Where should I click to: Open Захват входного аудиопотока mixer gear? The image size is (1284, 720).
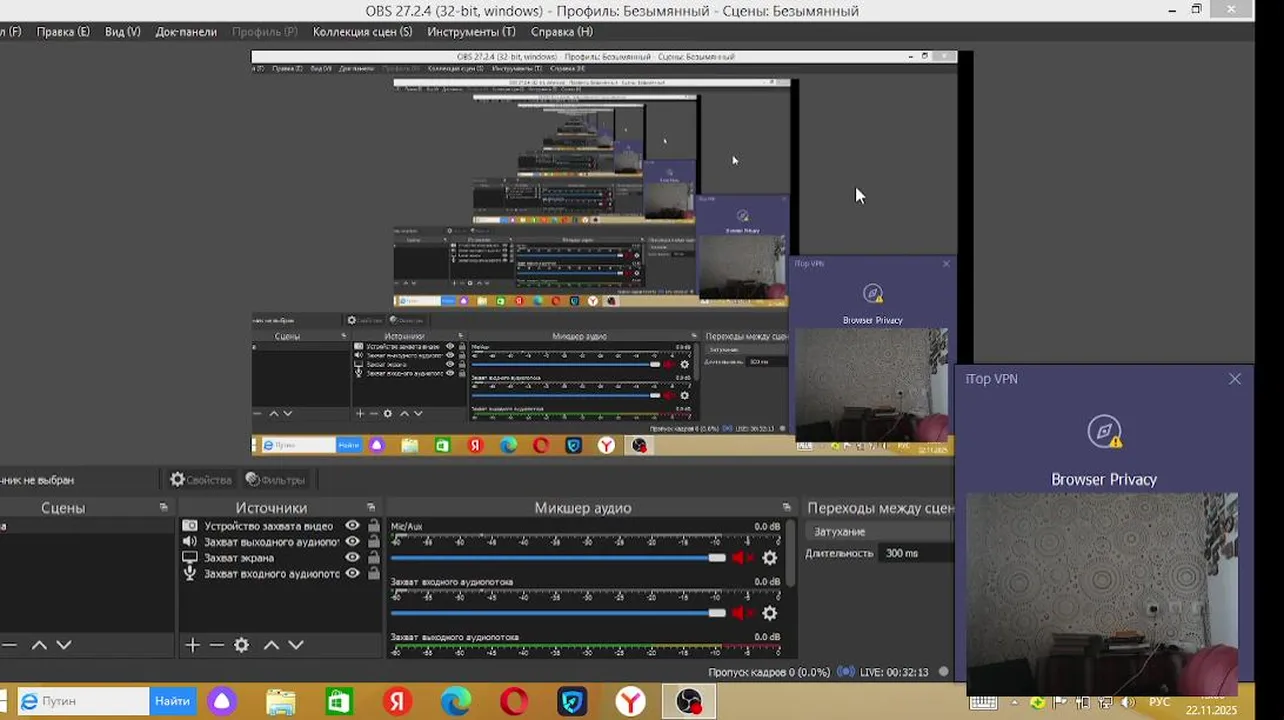coord(770,613)
